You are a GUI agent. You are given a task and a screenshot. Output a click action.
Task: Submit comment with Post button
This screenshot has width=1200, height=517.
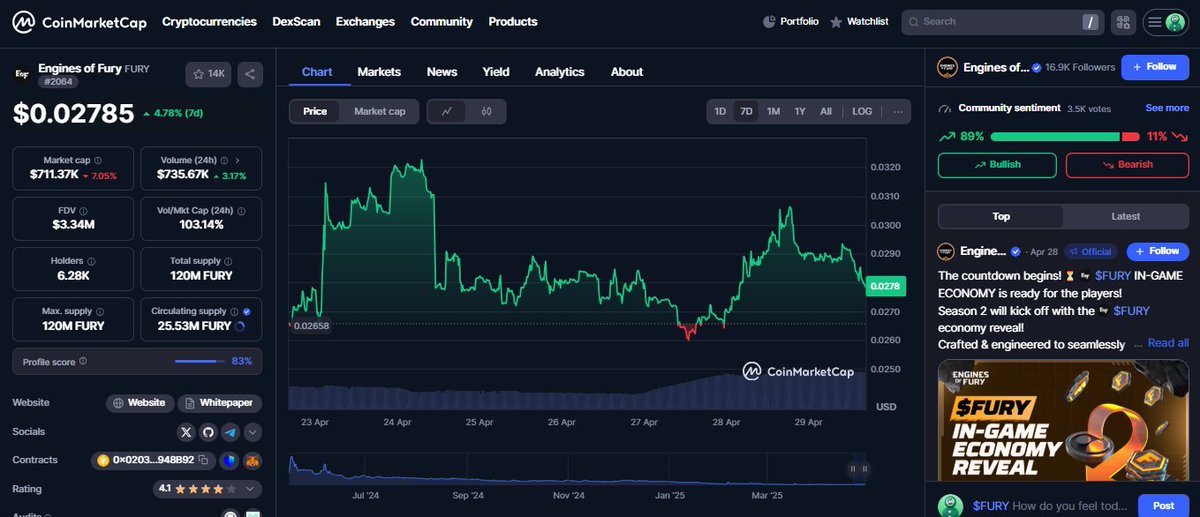coord(1163,505)
